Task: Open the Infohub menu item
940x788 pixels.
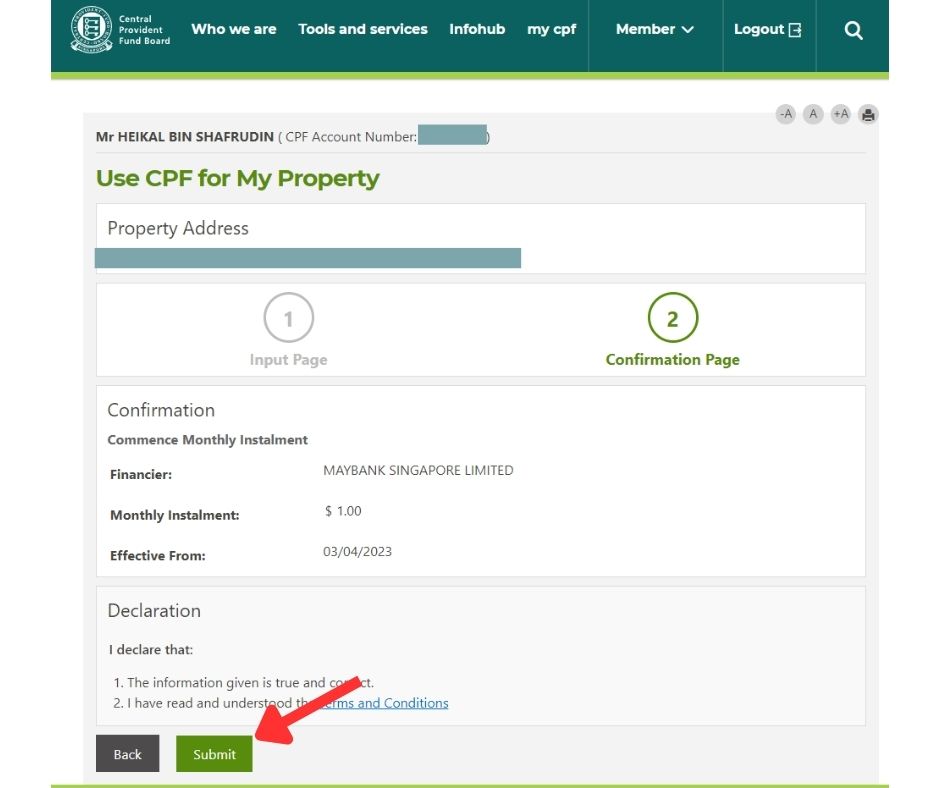Action: click(x=477, y=29)
